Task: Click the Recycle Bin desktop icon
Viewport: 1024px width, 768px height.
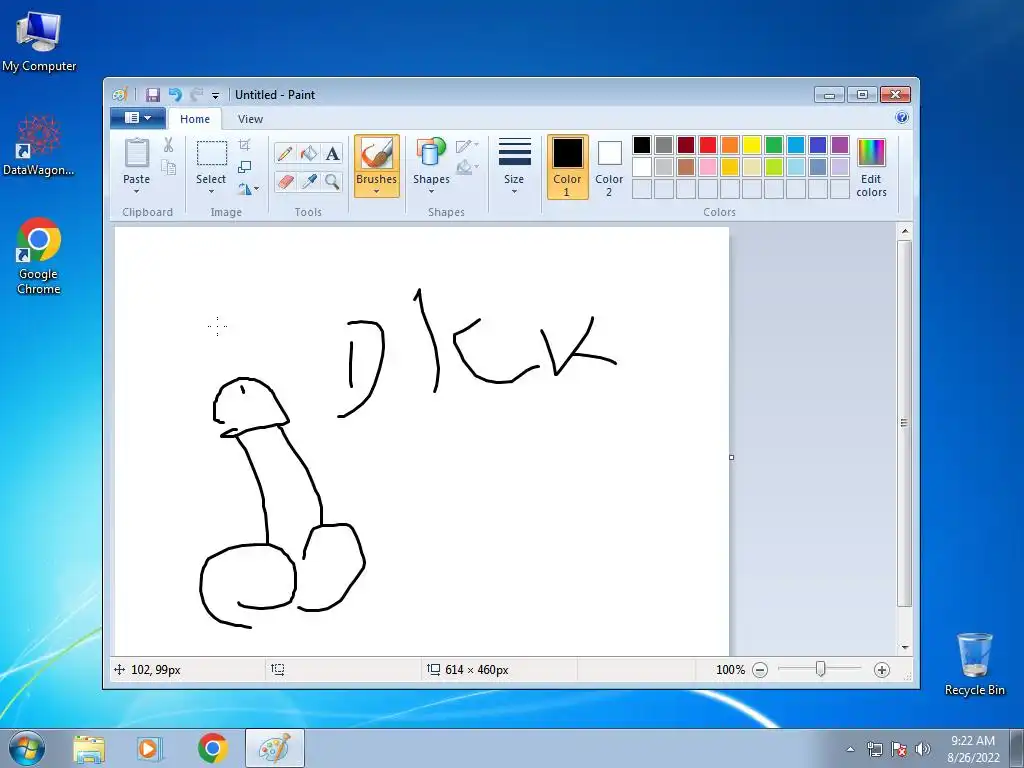Action: (x=974, y=664)
